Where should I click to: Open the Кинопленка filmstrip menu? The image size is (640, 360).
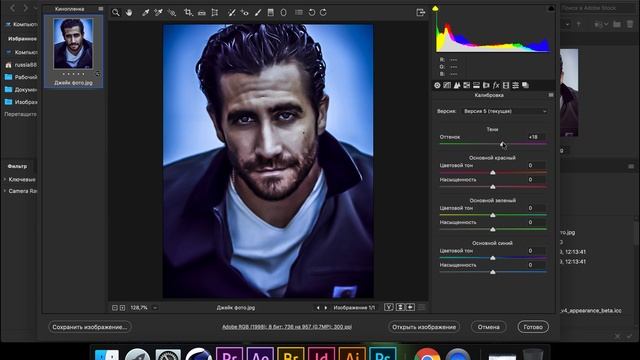100,9
